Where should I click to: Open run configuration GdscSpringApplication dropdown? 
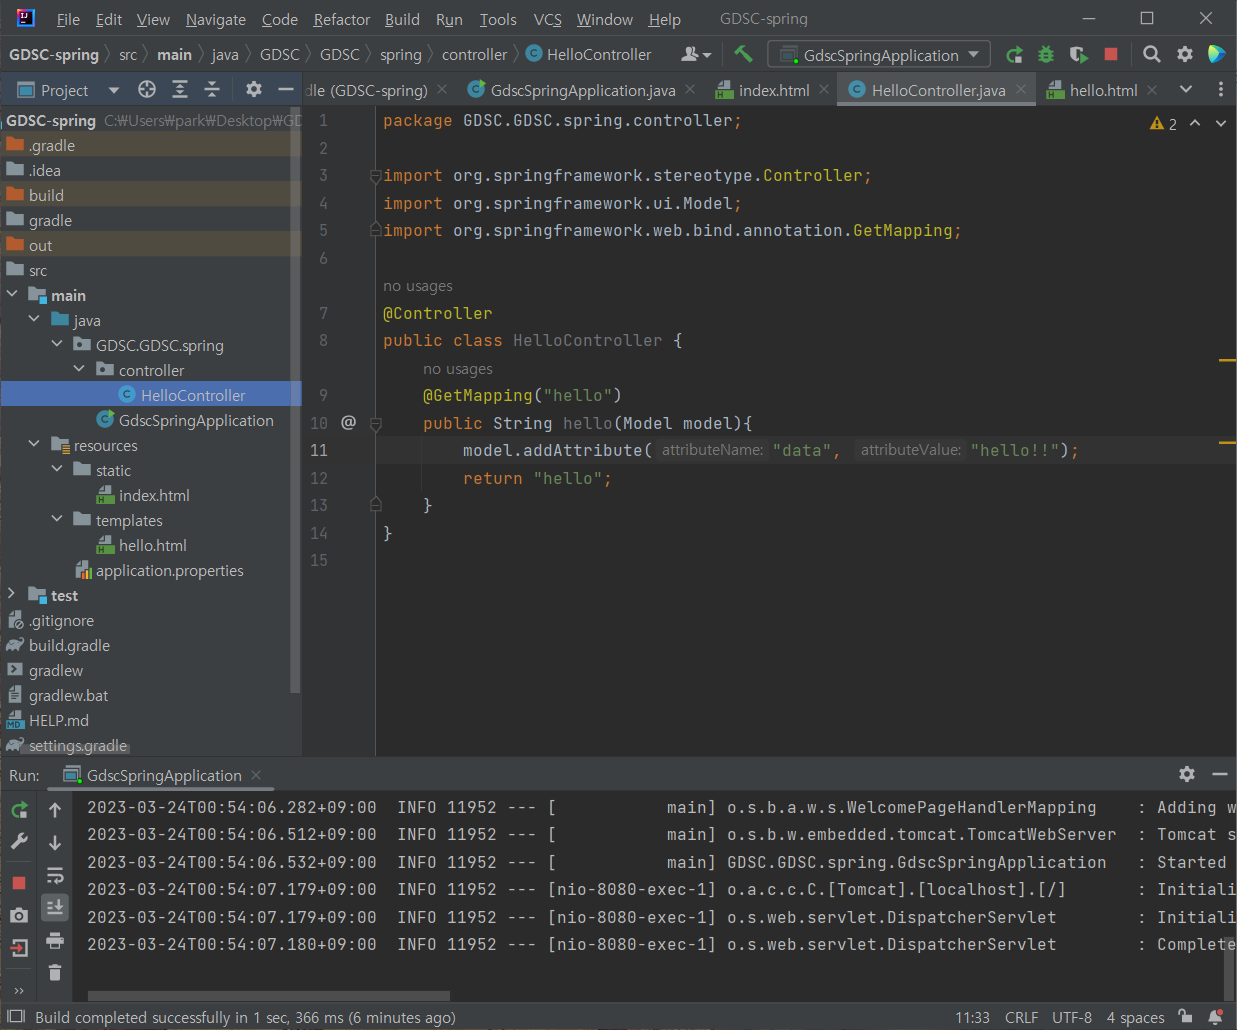coord(879,55)
